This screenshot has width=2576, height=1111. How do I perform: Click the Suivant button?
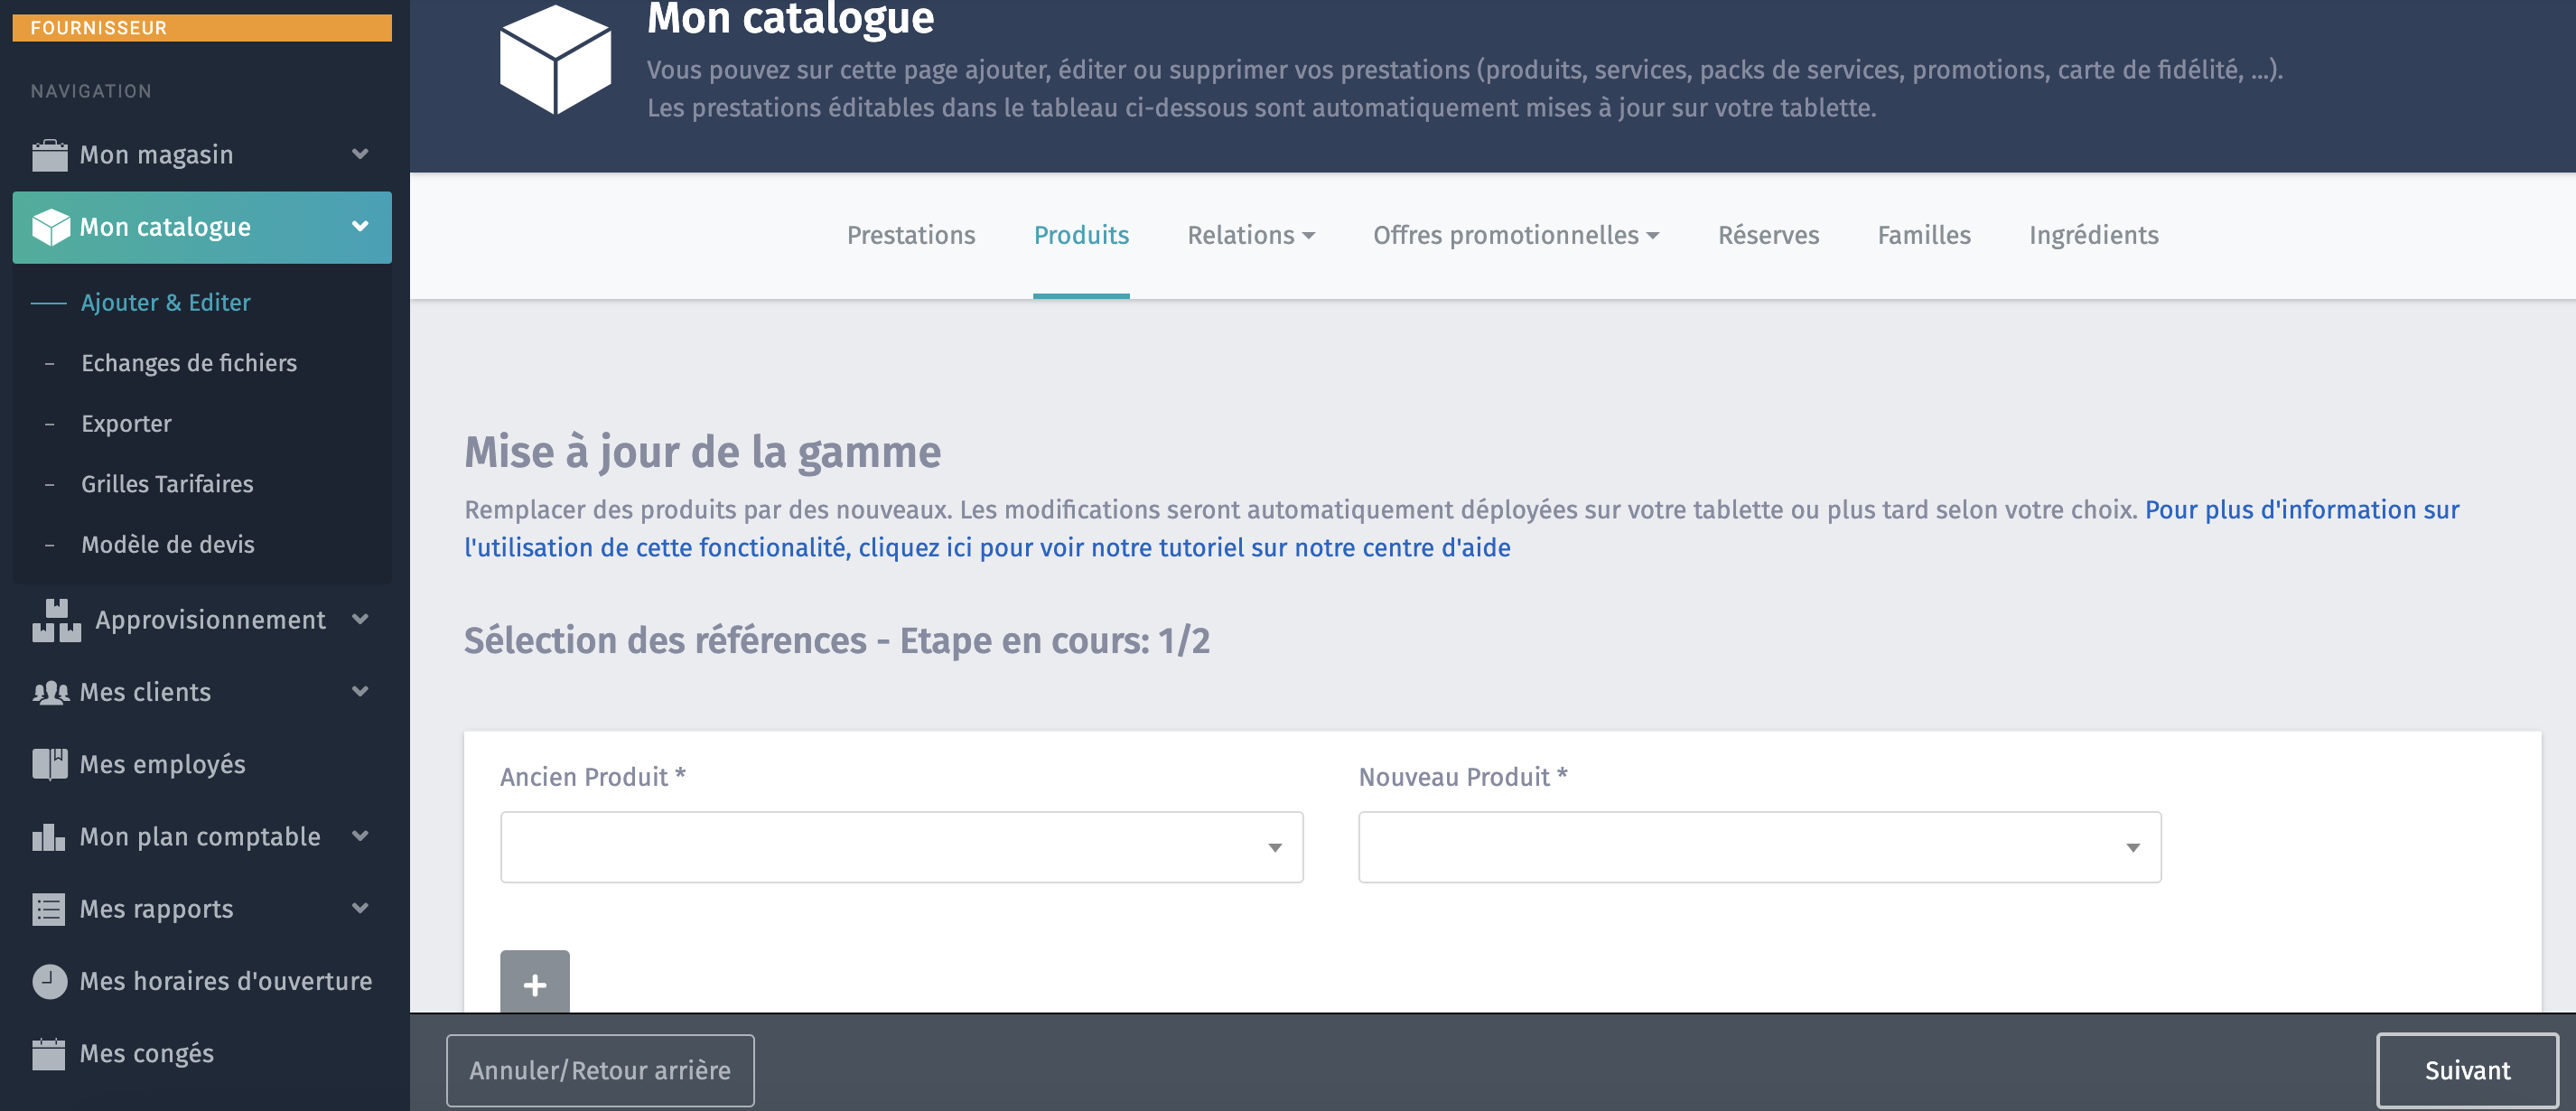coord(2466,1070)
